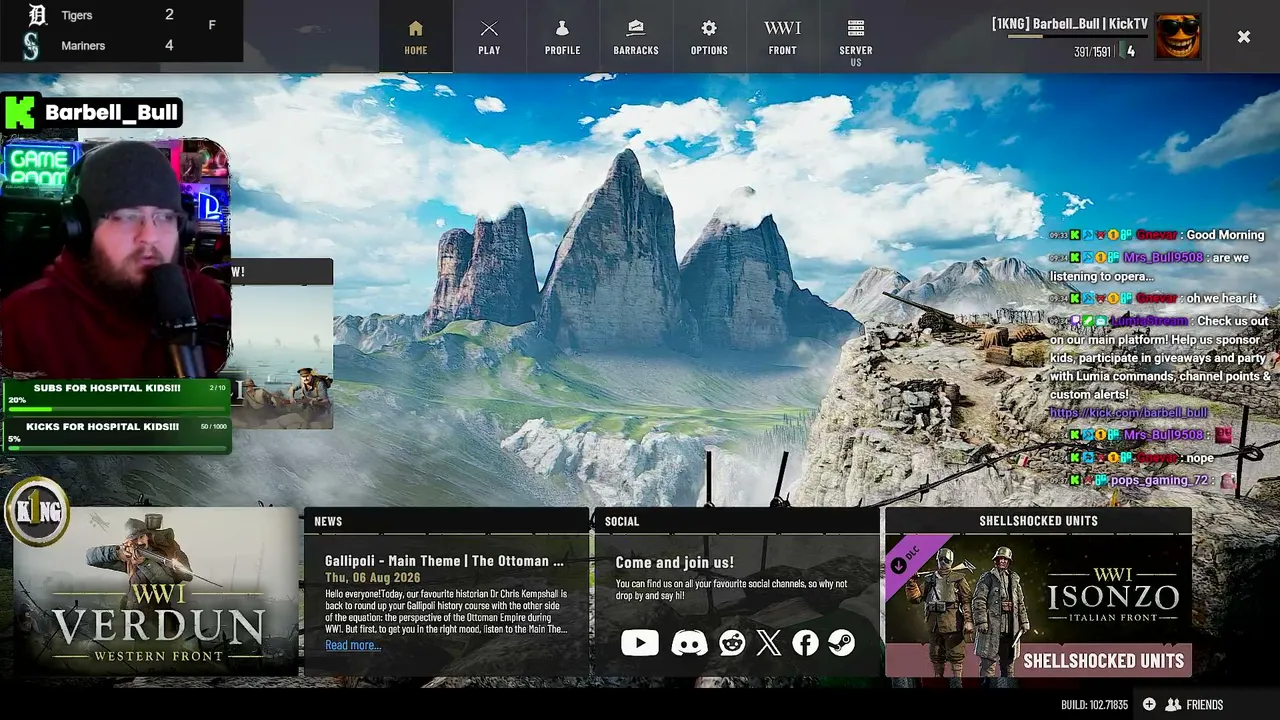The height and width of the screenshot is (720, 1280).
Task: Click the Mrs_Bull9508 opera chat message
Action: pyautogui.click(x=1149, y=267)
